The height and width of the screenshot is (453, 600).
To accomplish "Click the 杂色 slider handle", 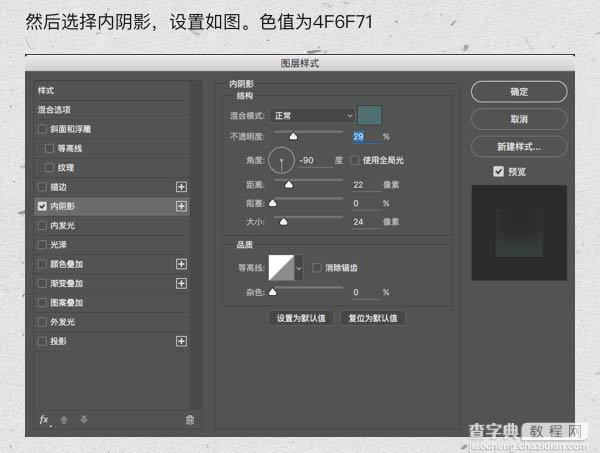I will (x=272, y=292).
